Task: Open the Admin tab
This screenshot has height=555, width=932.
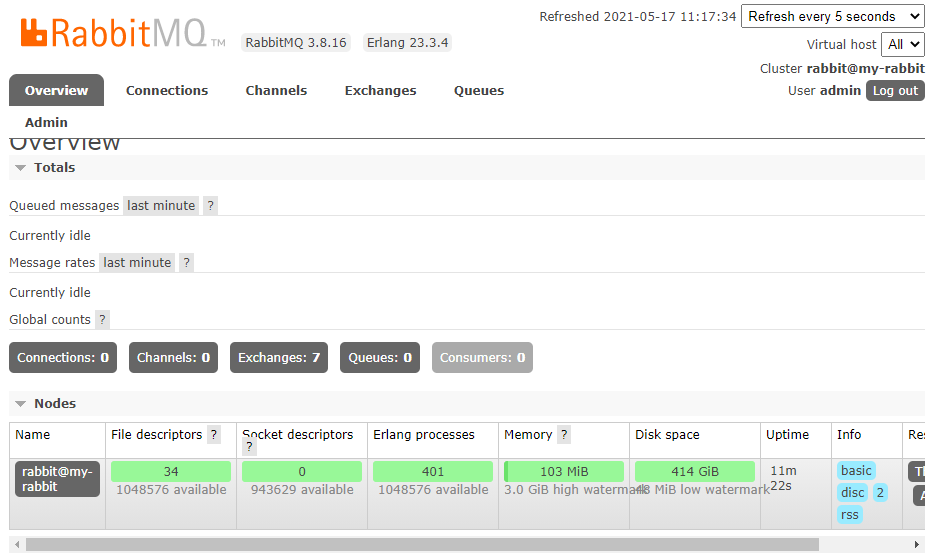Action: pos(46,122)
